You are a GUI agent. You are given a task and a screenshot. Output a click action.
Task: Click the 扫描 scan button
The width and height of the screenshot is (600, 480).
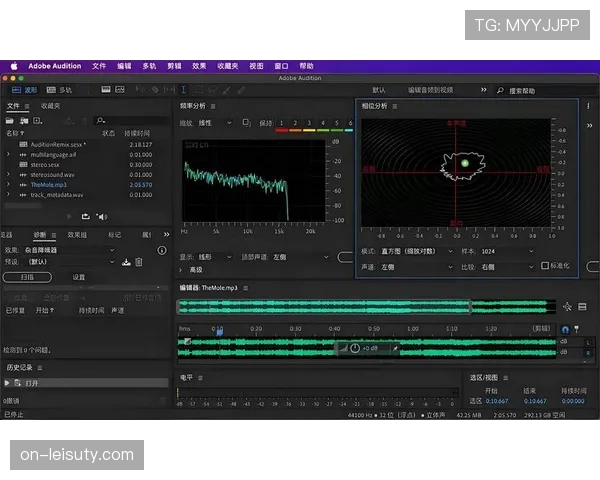pos(27,277)
